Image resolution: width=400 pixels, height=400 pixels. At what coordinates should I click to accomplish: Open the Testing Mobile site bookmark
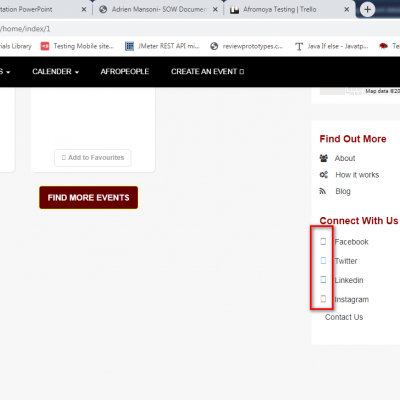[x=77, y=46]
